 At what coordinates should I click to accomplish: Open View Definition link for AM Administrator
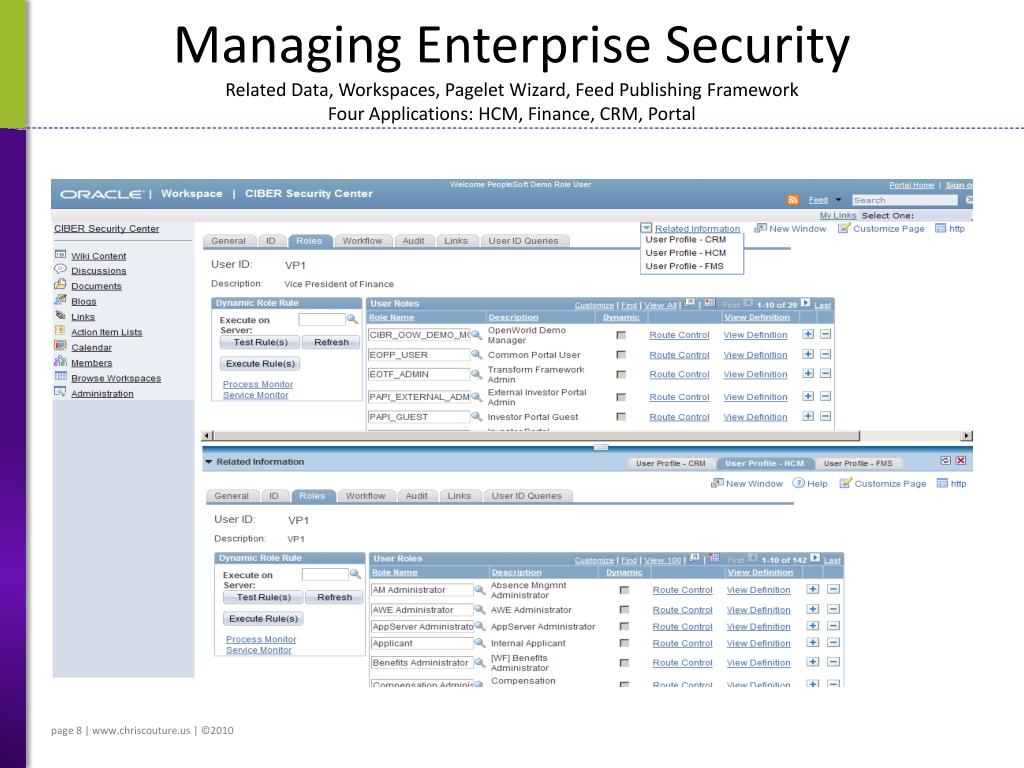point(758,590)
